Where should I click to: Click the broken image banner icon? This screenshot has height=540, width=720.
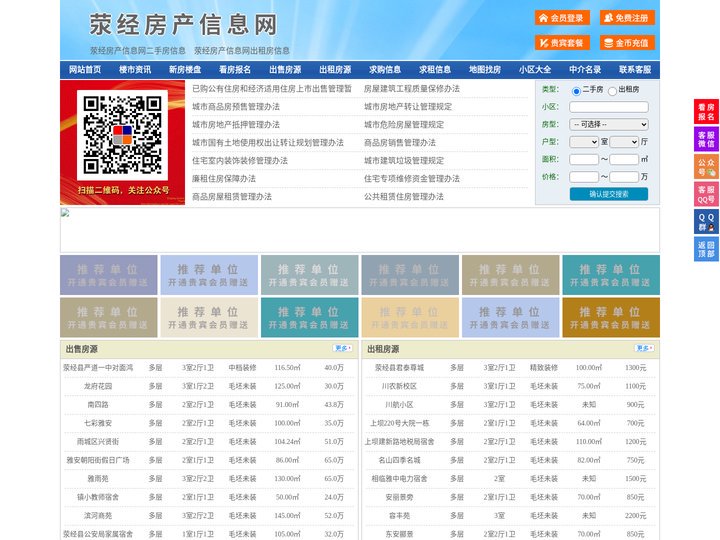[x=65, y=213]
